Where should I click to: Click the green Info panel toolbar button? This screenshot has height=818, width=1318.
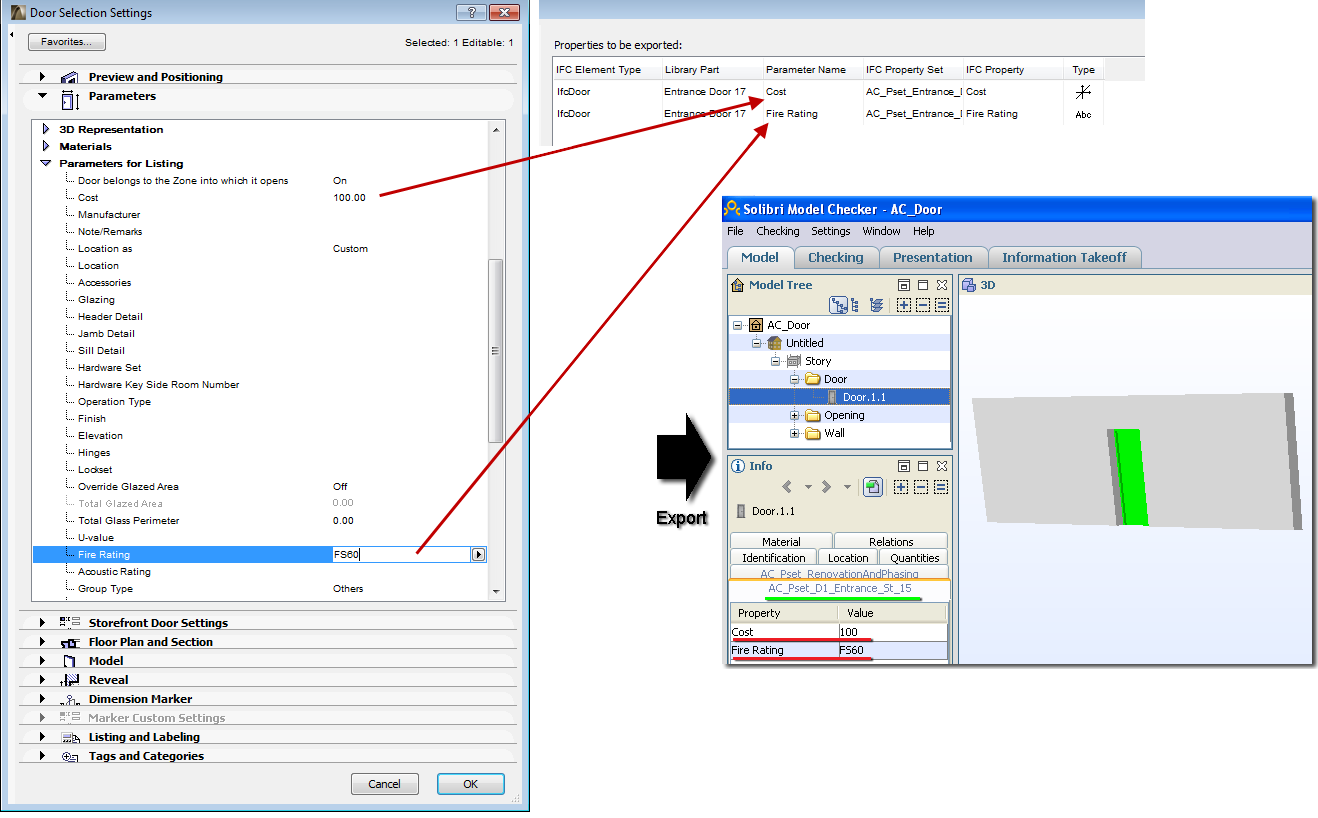click(872, 487)
